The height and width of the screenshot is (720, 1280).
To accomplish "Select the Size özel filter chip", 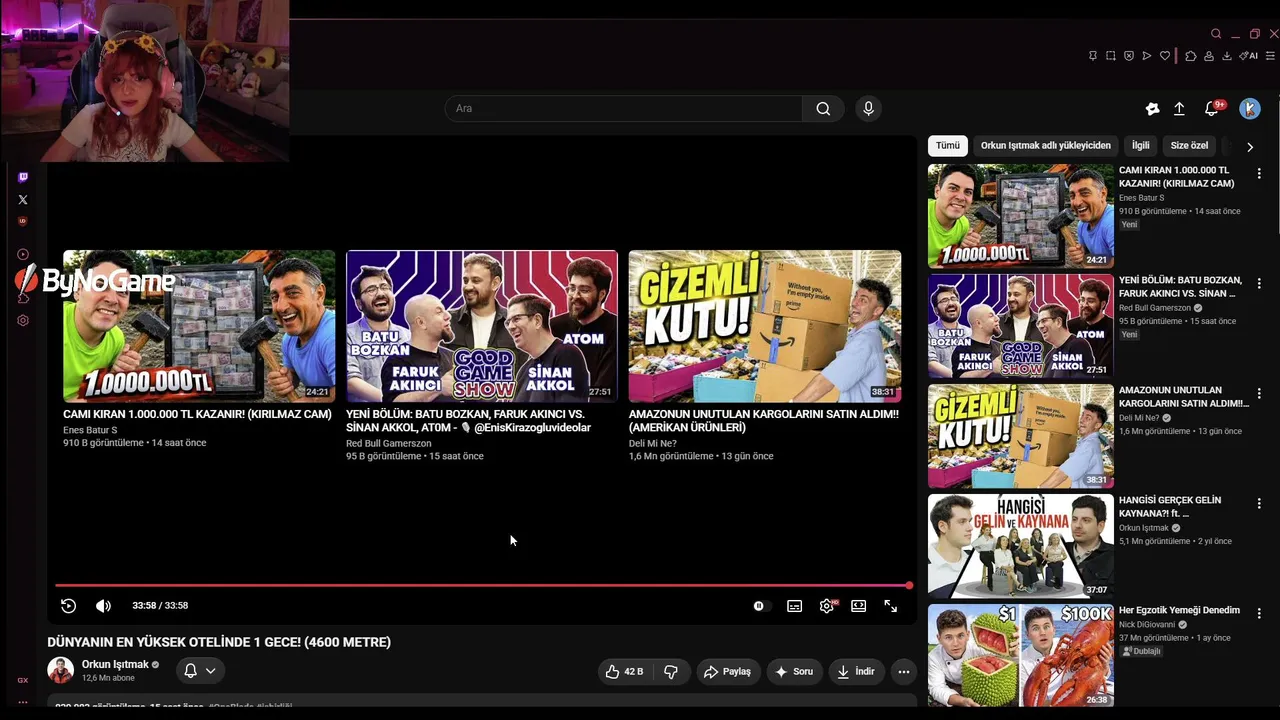I will pyautogui.click(x=1189, y=146).
